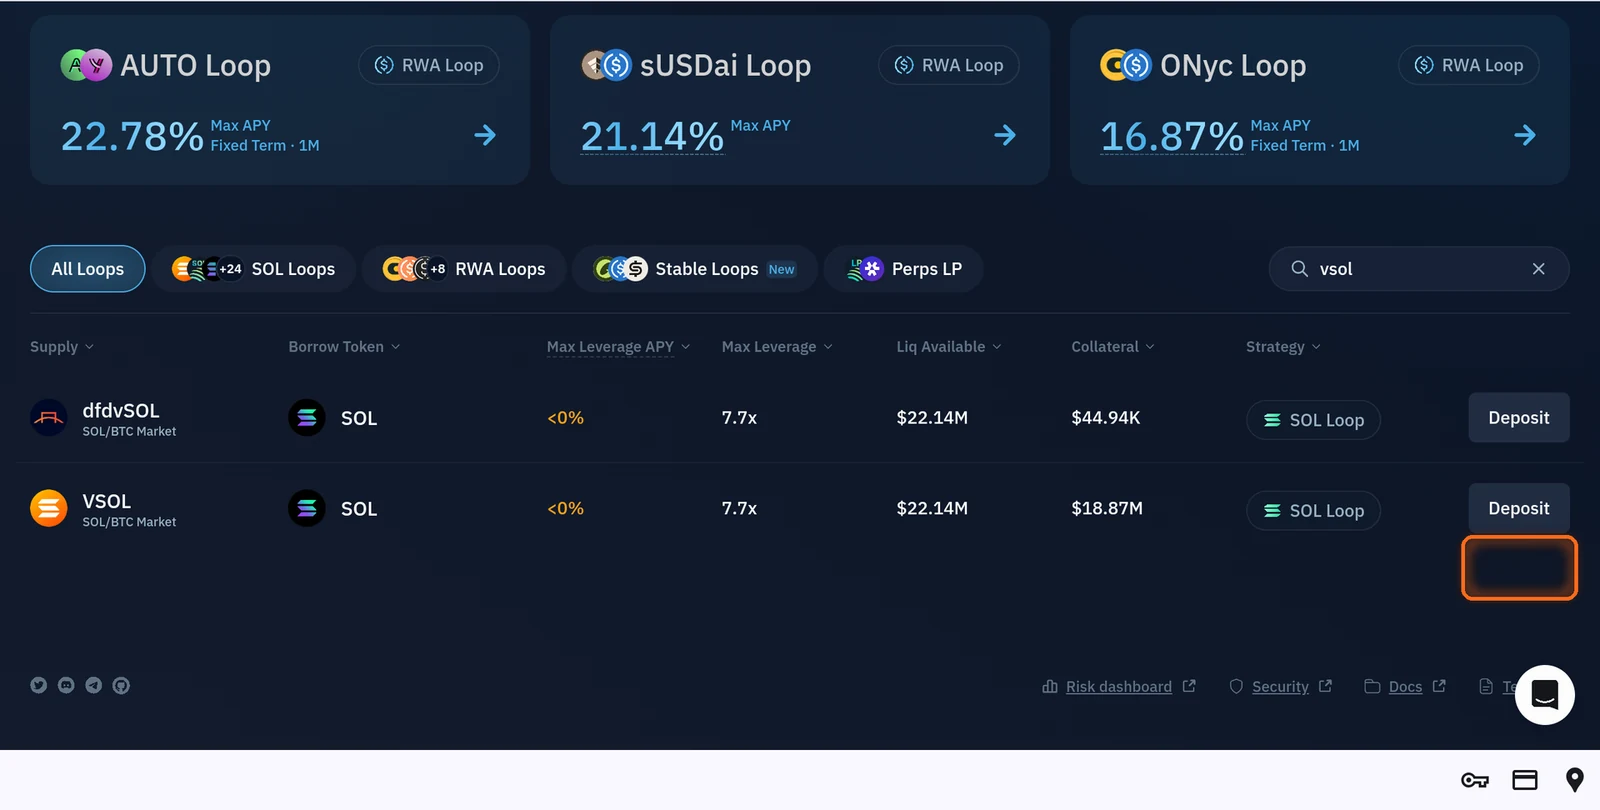This screenshot has height=810, width=1600.
Task: Deposit into the VSOL loop
Action: click(1519, 508)
